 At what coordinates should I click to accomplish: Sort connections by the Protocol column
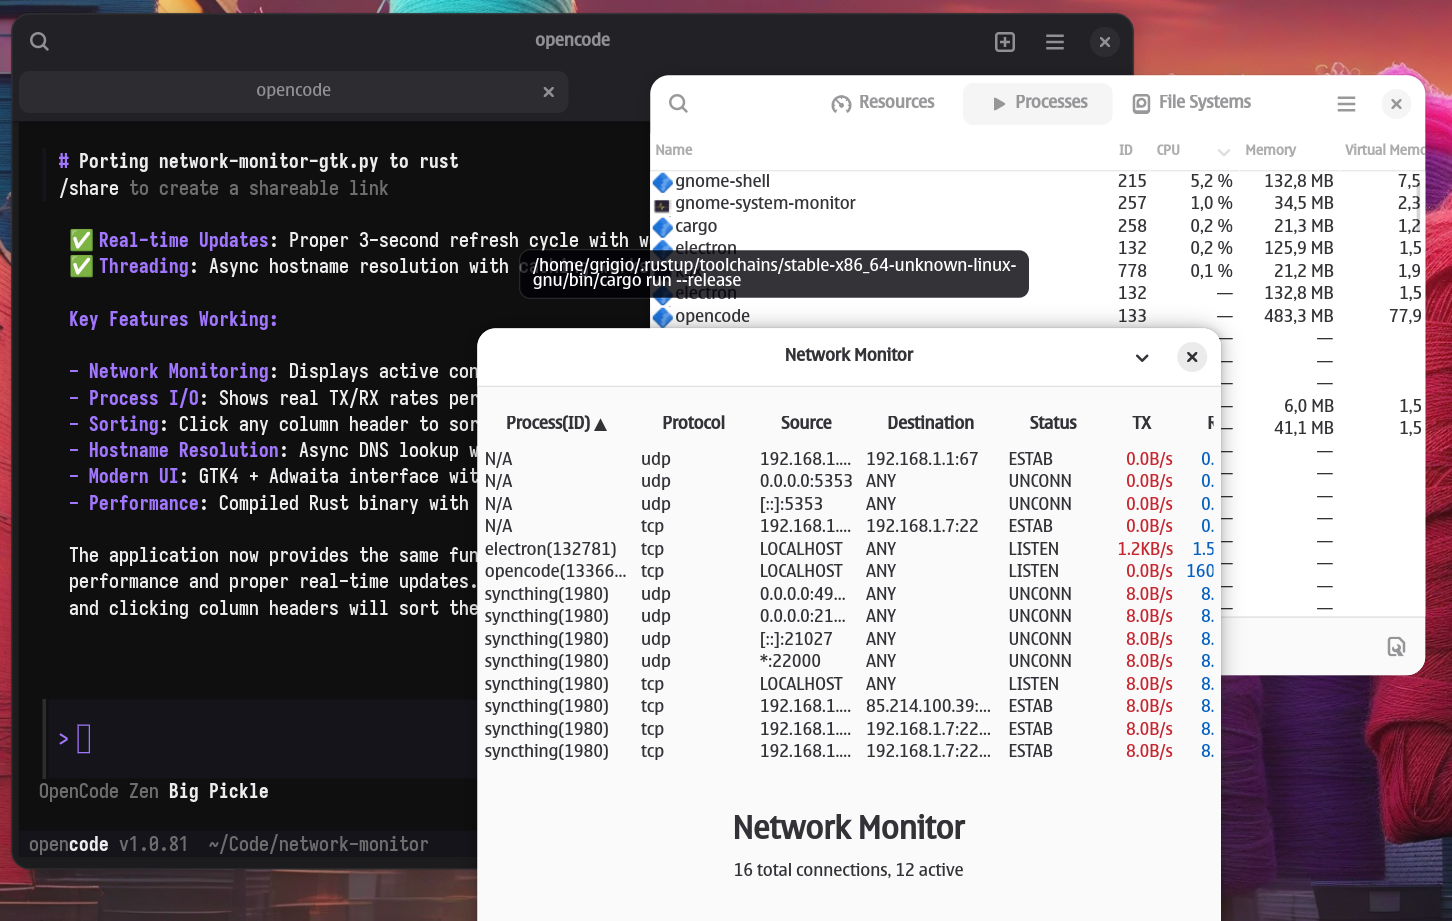[693, 423]
